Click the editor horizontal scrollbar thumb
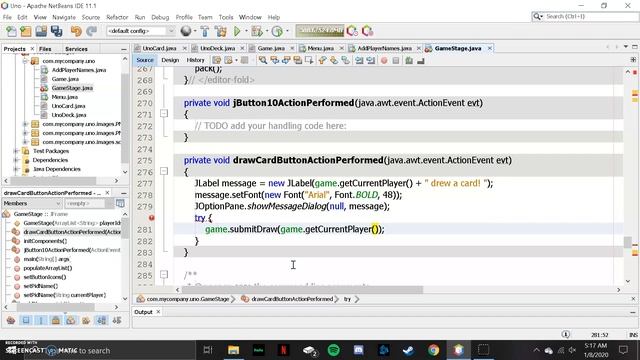Viewport: 640px width, 360px height. coord(302,289)
